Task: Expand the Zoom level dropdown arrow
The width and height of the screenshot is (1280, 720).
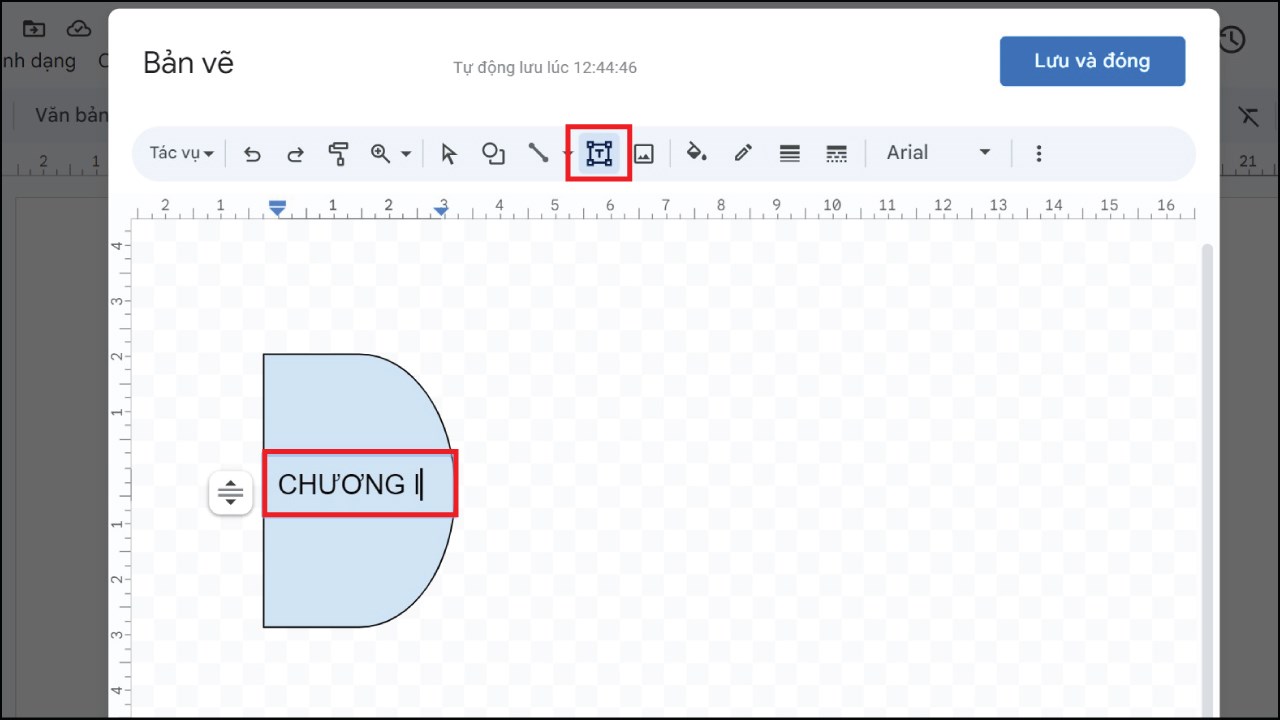Action: [406, 154]
